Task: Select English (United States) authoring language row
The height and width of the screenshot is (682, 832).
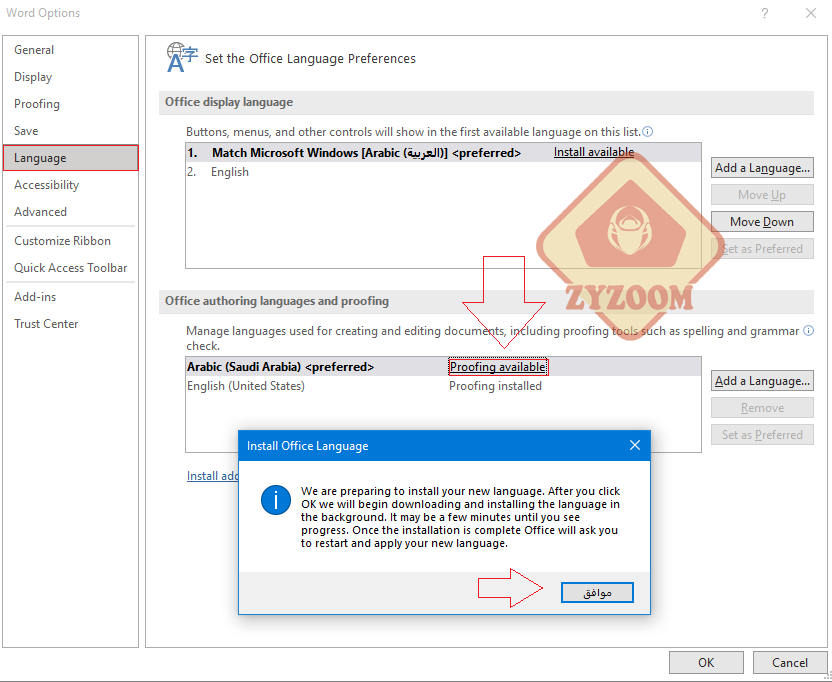Action: tap(443, 386)
